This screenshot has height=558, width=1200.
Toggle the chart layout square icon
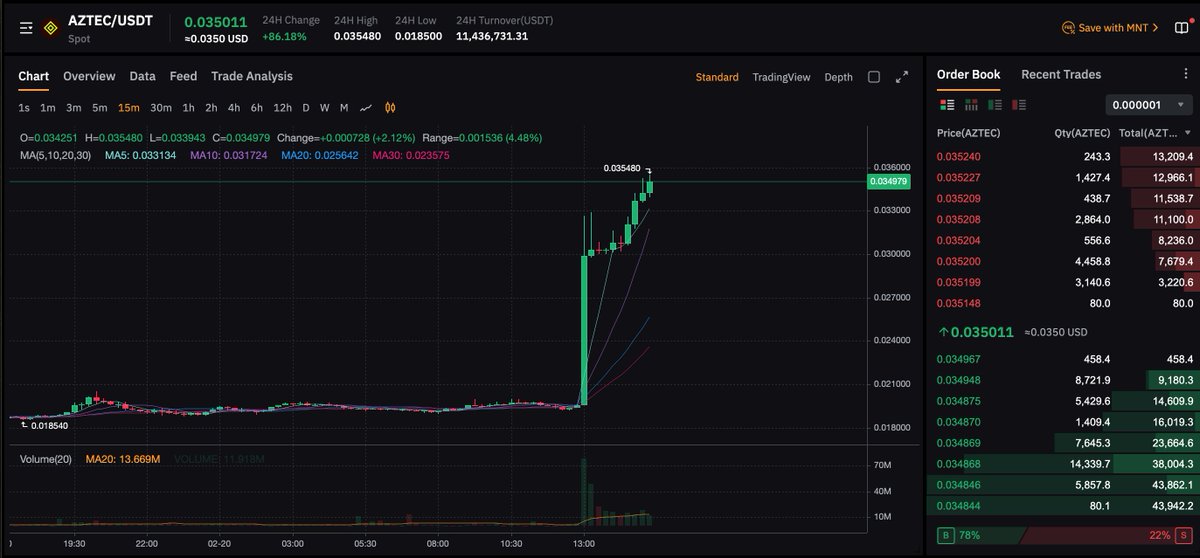(874, 77)
